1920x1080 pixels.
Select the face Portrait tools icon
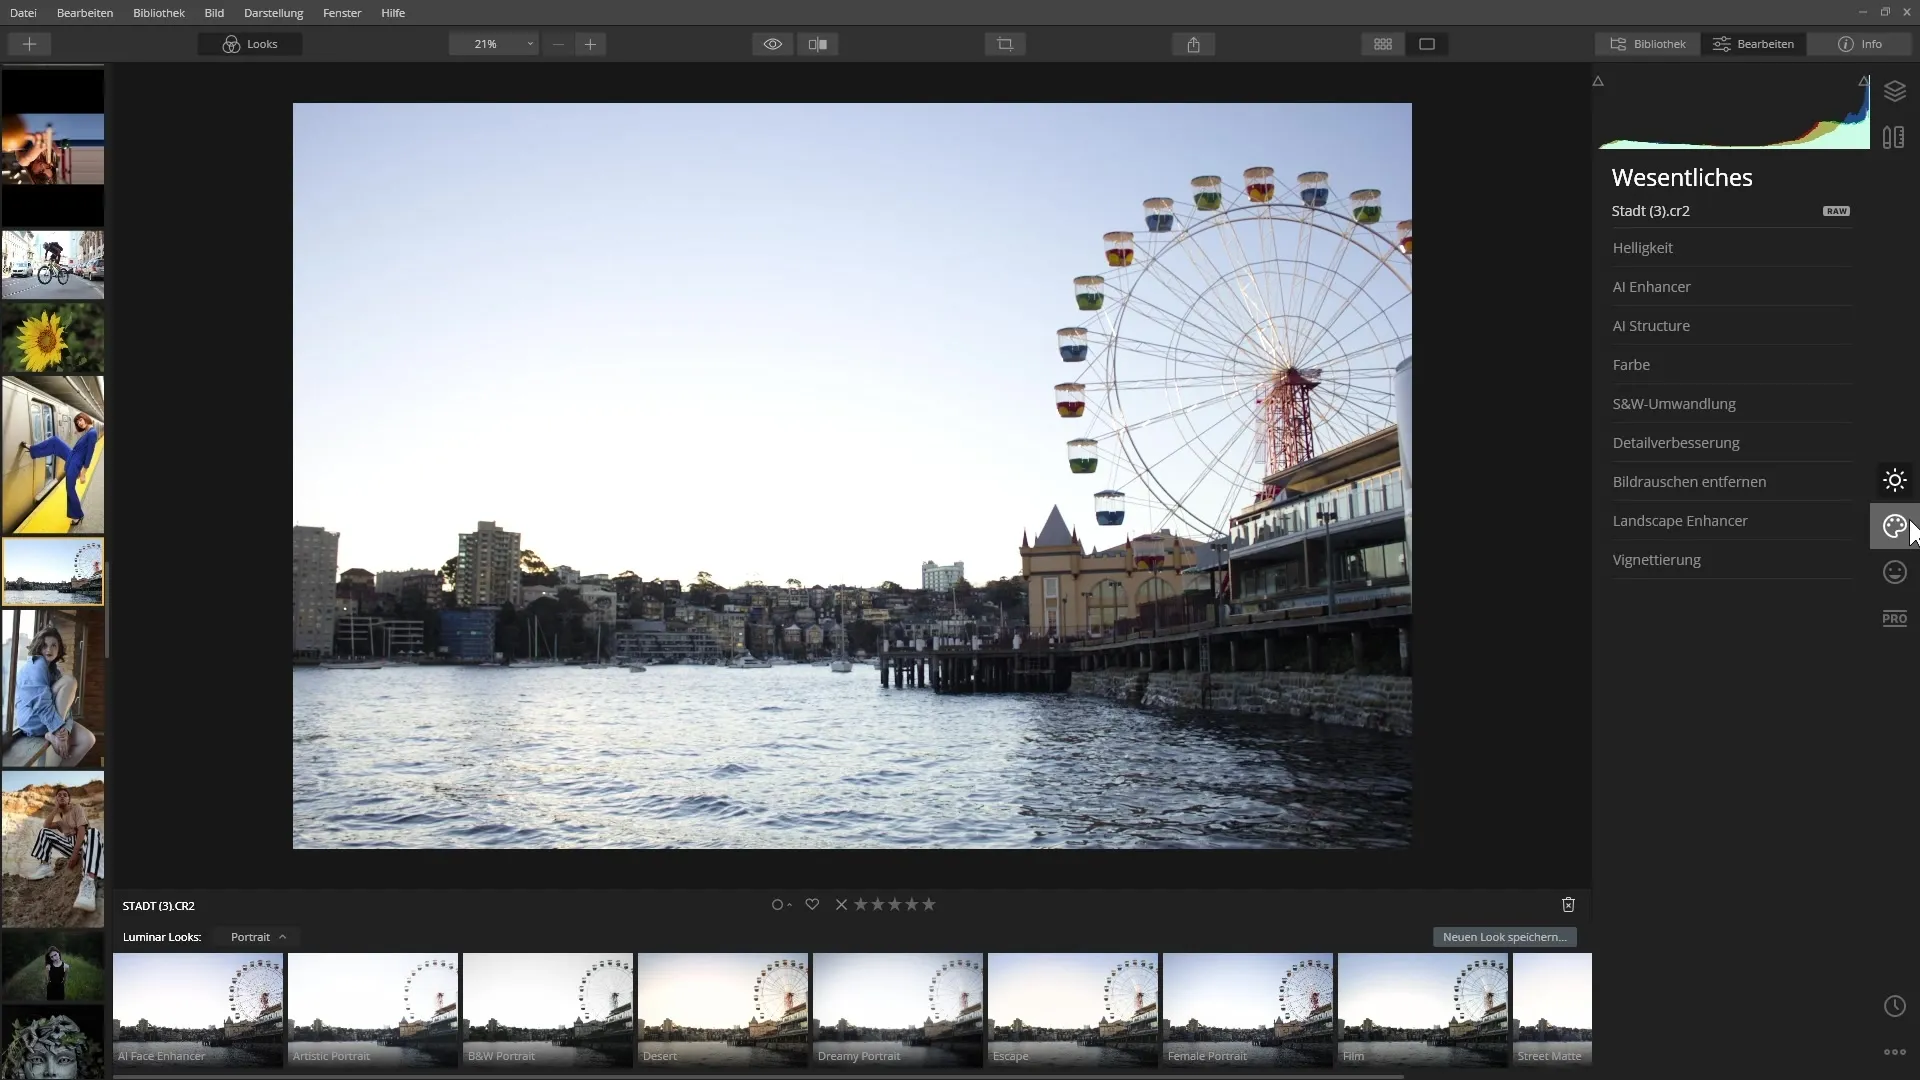click(1894, 572)
